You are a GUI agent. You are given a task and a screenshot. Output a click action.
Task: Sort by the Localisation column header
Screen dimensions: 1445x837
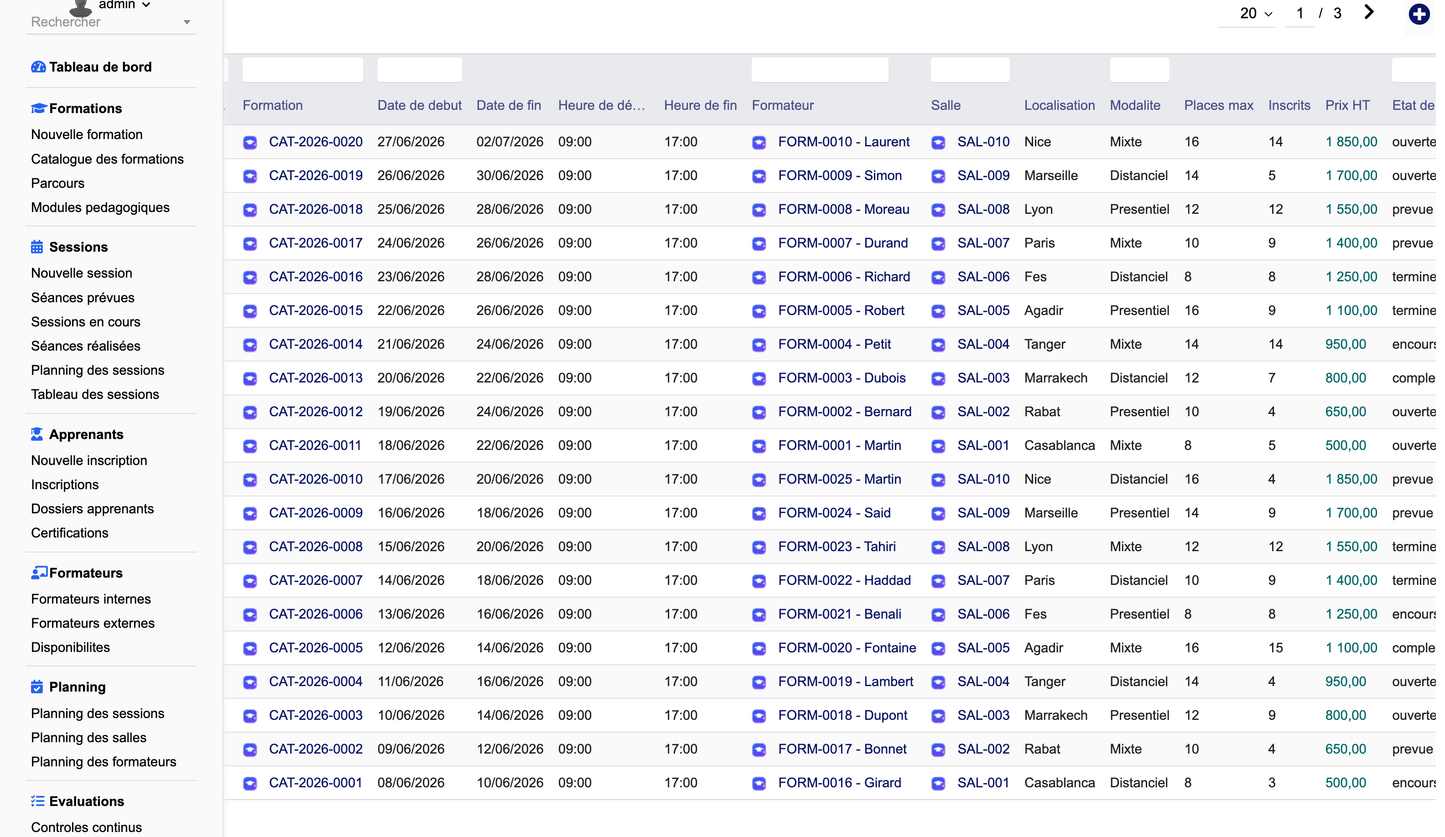pos(1059,105)
